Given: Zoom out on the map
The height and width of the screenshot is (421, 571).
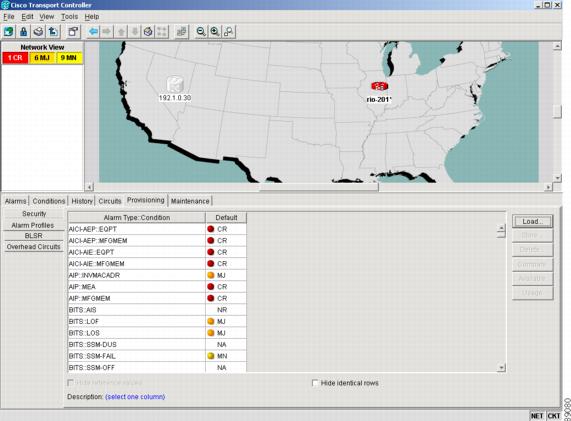Looking at the screenshot, I should (x=201, y=32).
